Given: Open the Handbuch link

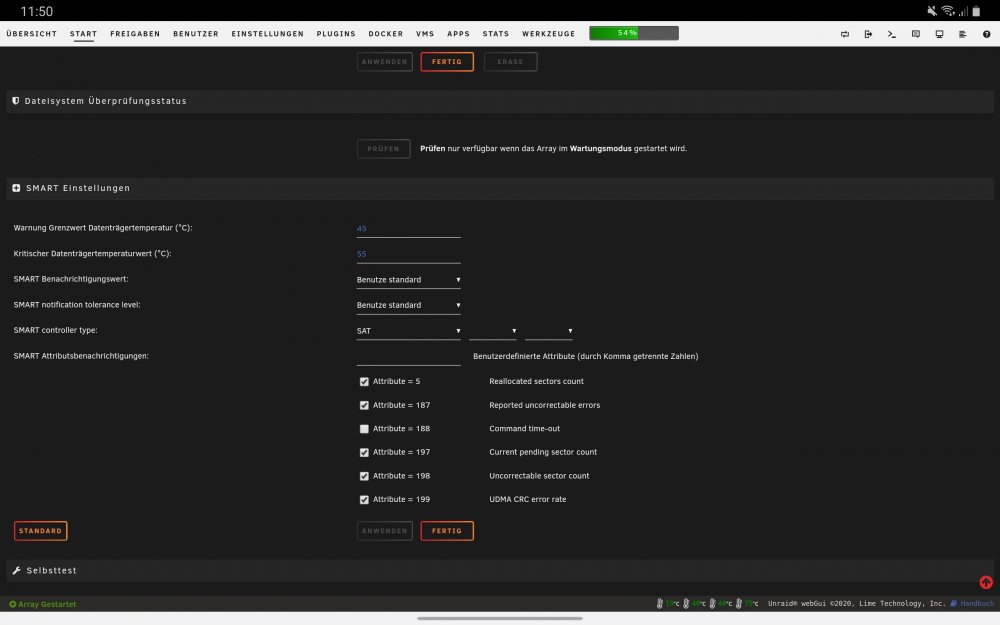Looking at the screenshot, I should point(976,603).
